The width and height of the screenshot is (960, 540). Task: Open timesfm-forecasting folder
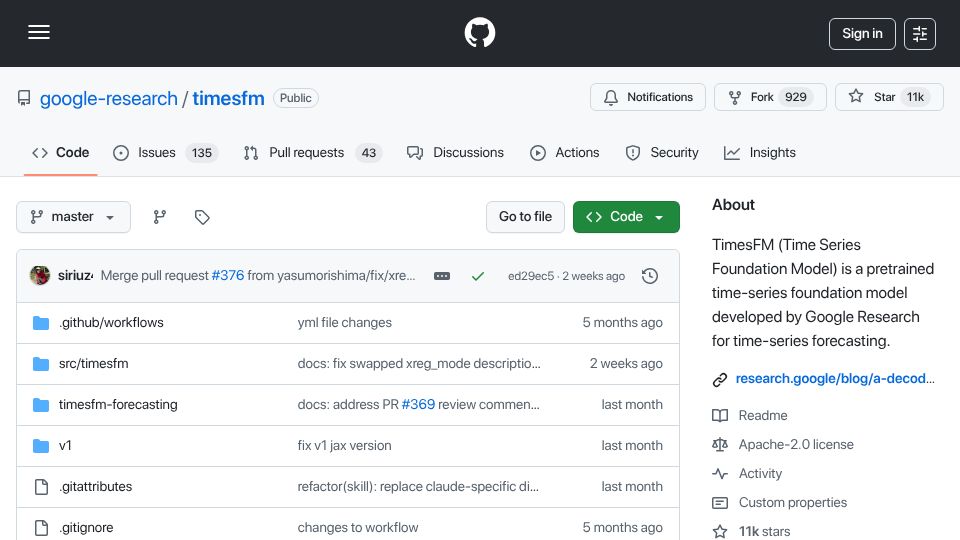coord(118,405)
